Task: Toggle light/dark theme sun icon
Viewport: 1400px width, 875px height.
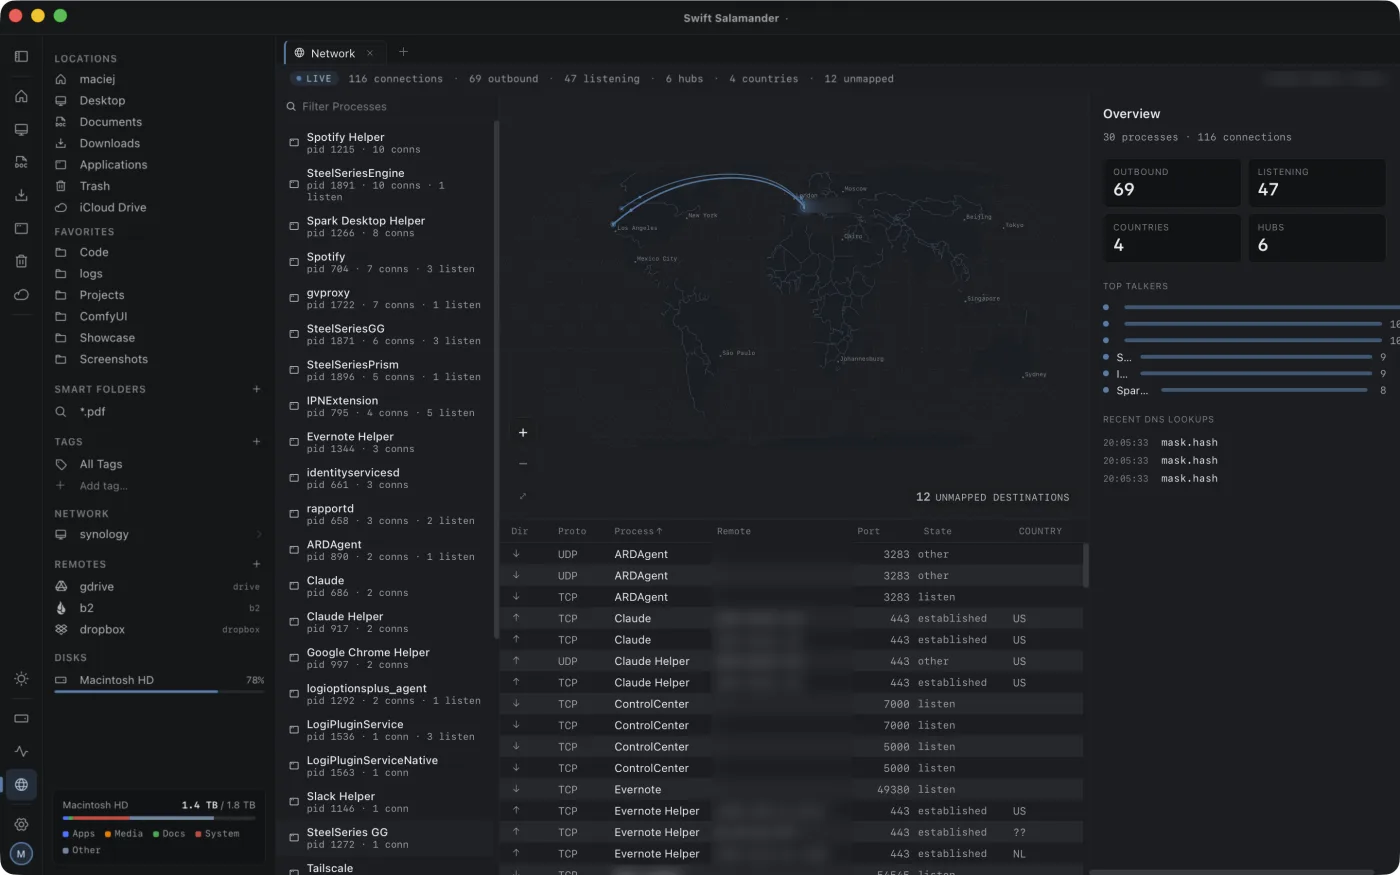Action: point(21,678)
